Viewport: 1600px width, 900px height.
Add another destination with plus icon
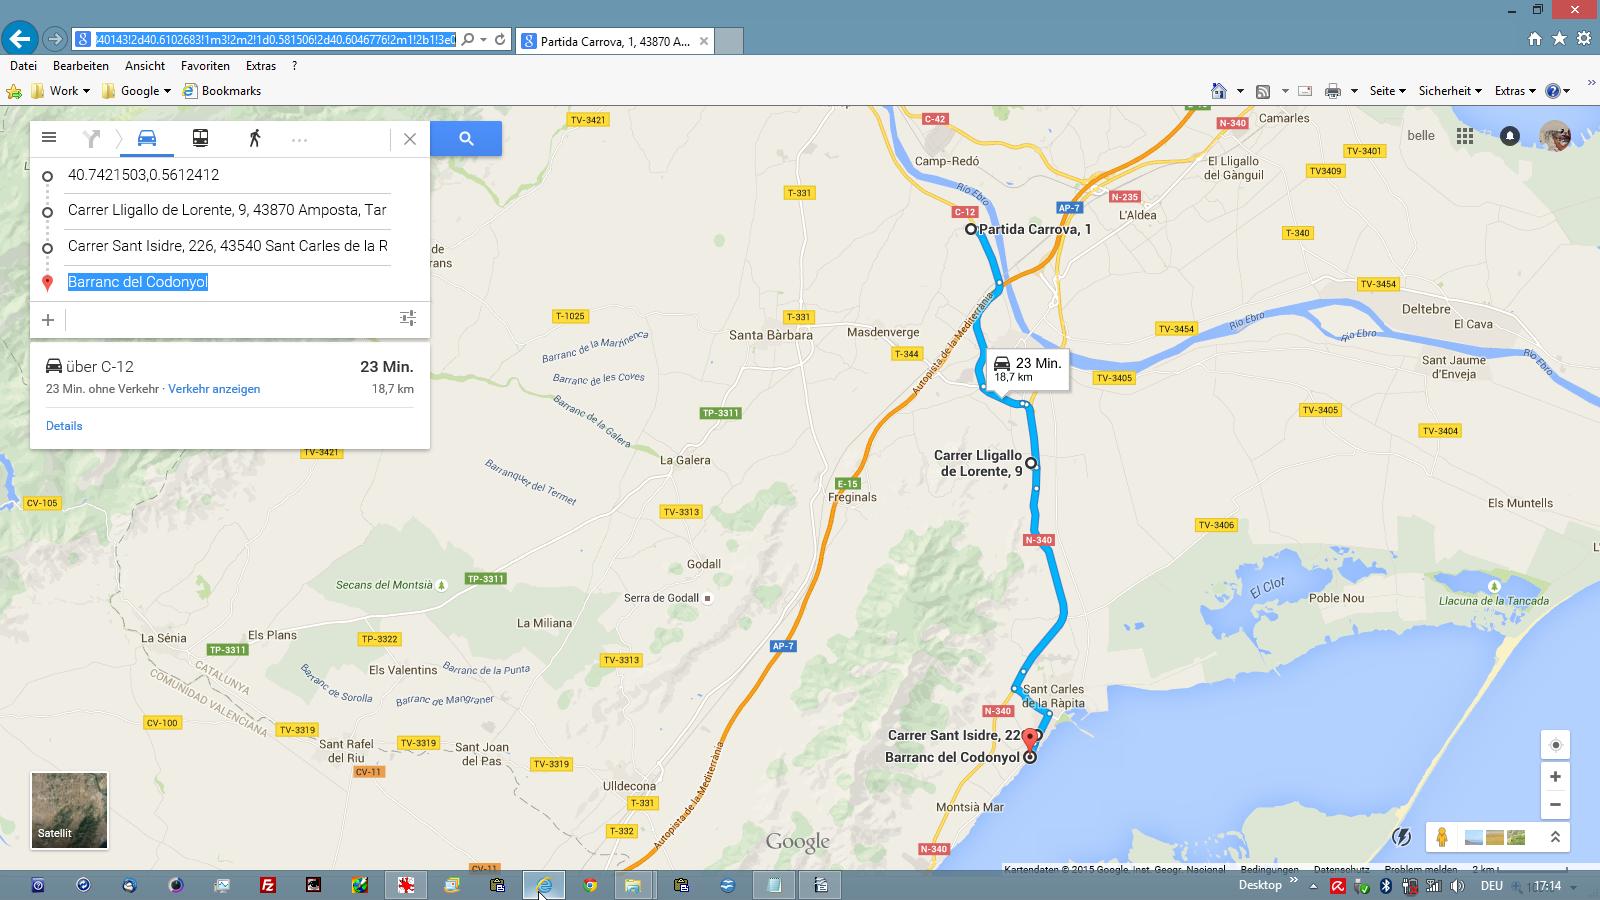[x=48, y=320]
